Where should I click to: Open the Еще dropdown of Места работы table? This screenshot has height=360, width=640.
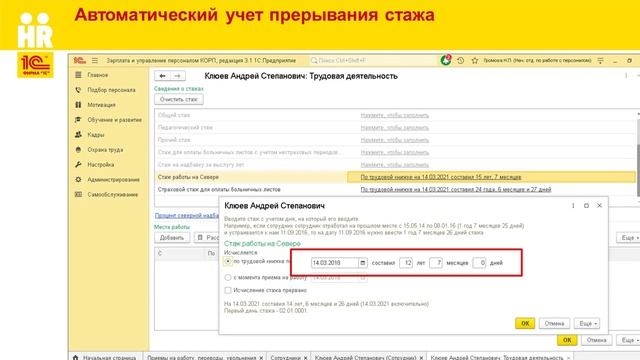pyautogui.click(x=629, y=238)
